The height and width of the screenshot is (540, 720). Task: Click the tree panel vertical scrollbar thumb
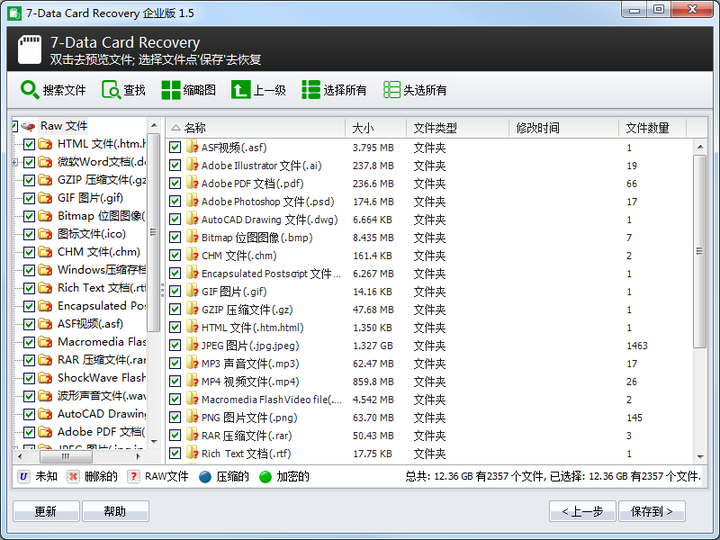(x=153, y=232)
